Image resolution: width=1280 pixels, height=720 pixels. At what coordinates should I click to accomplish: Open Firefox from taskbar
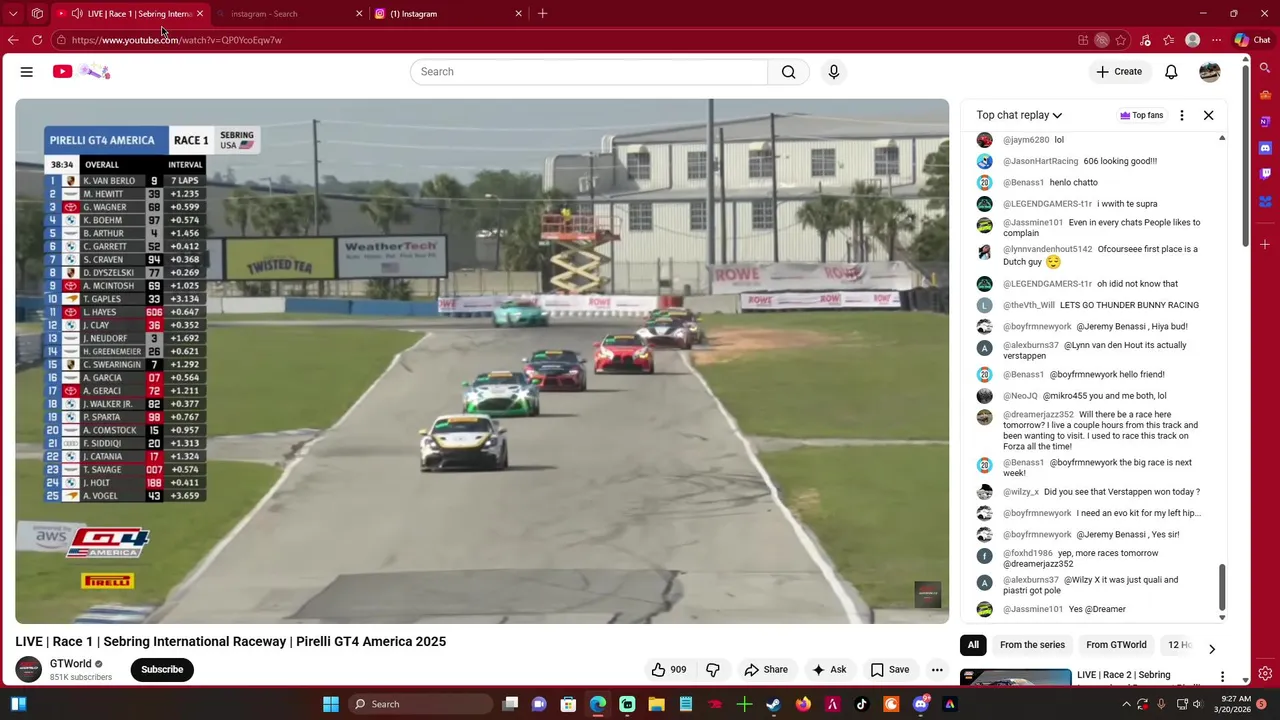point(803,704)
